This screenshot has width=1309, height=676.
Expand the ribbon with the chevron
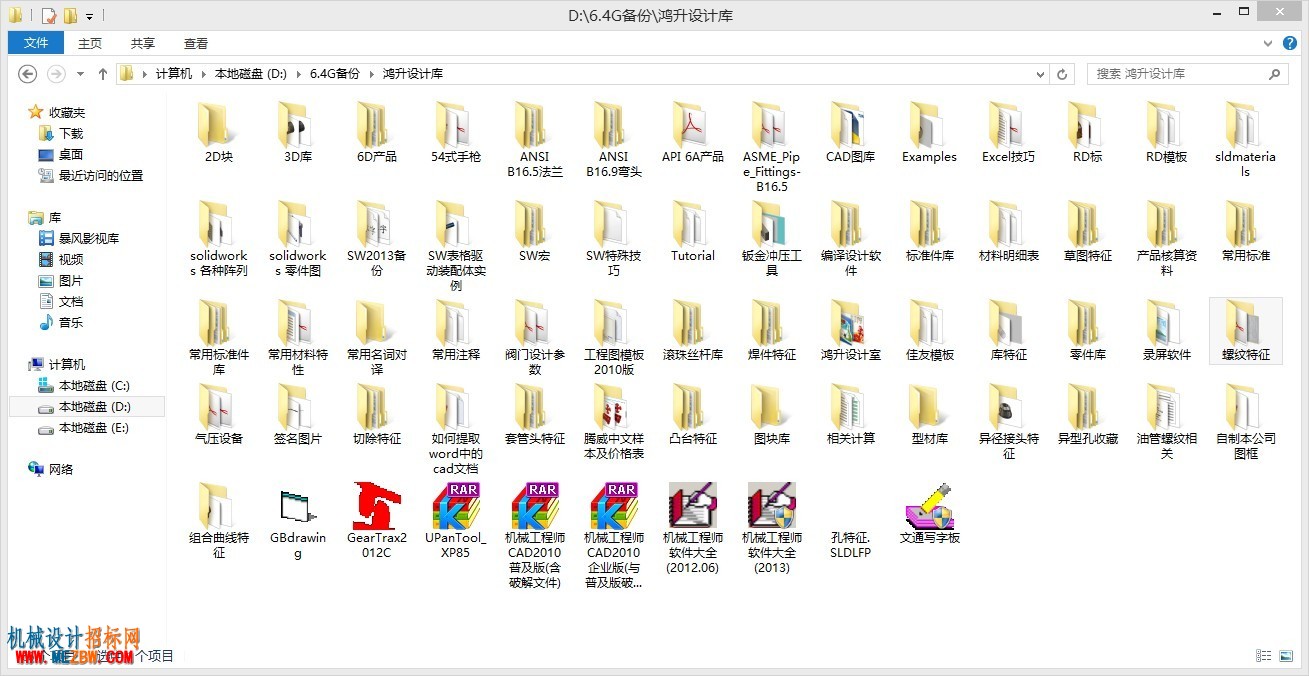(x=1270, y=43)
